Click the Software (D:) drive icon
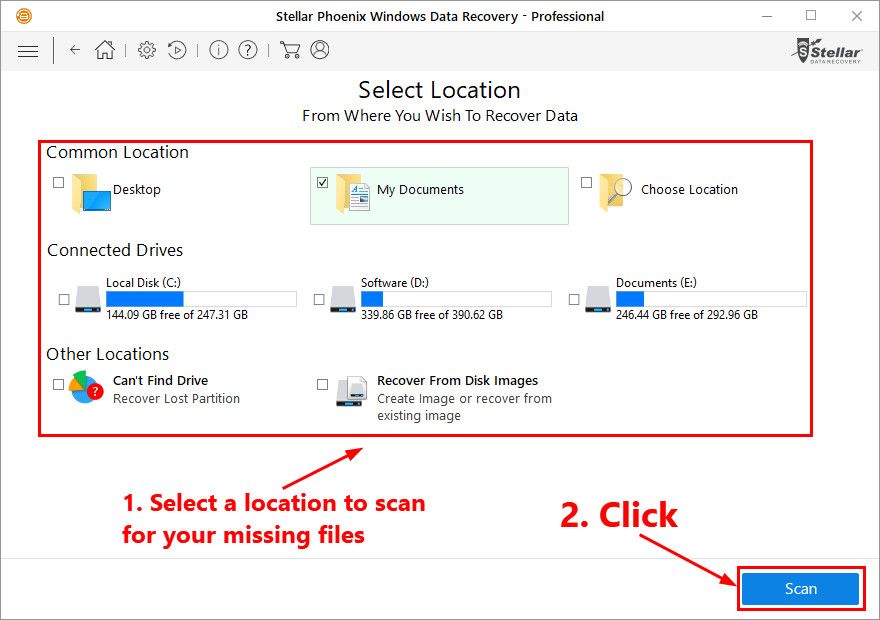880x620 pixels. pyautogui.click(x=343, y=299)
